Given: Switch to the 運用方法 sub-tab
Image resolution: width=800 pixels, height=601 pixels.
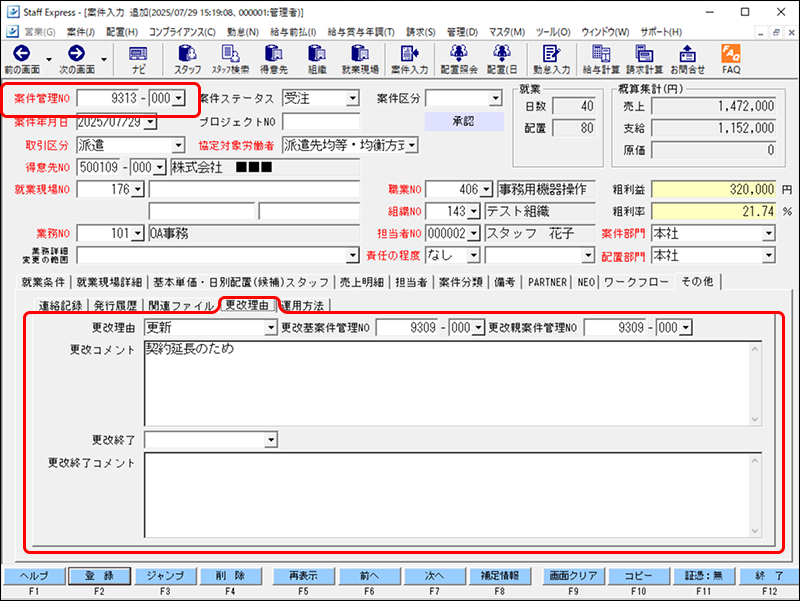Looking at the screenshot, I should (303, 306).
